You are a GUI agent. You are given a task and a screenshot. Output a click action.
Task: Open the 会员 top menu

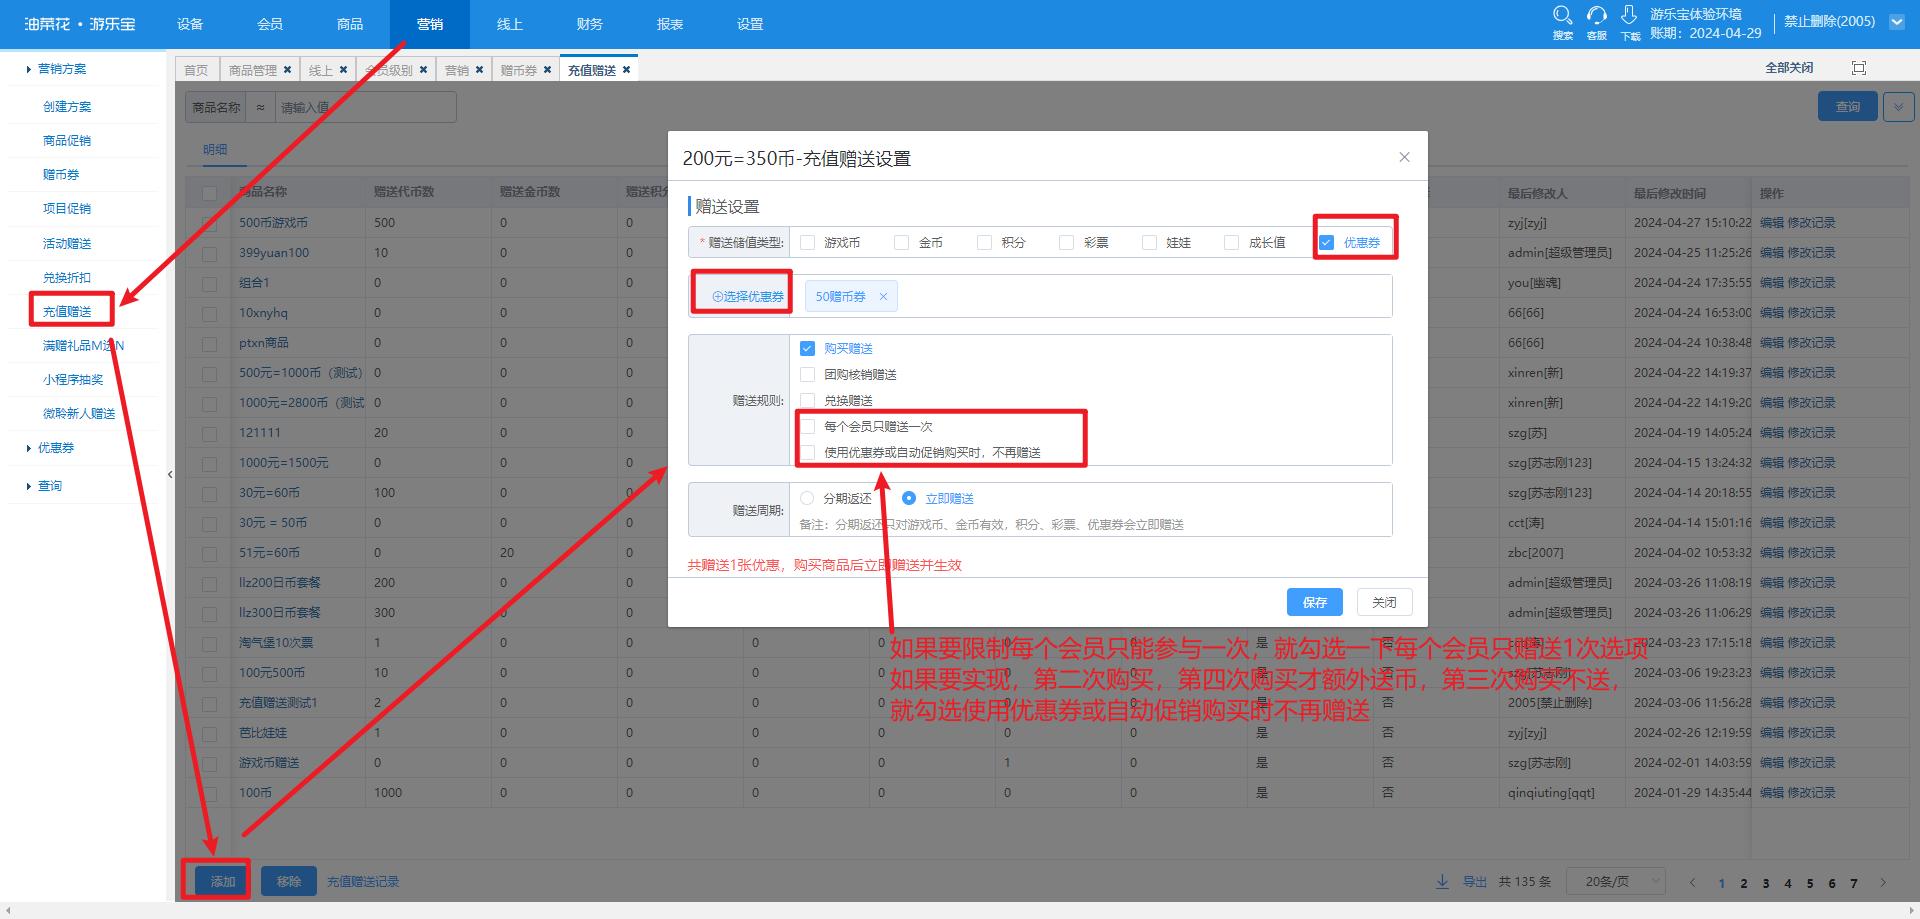tap(270, 24)
